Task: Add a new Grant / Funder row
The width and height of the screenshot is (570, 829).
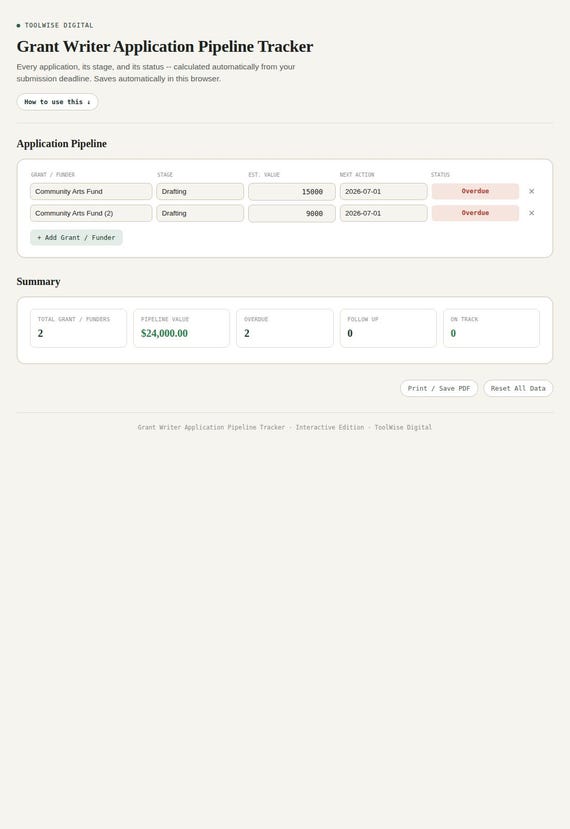Action: pos(76,238)
